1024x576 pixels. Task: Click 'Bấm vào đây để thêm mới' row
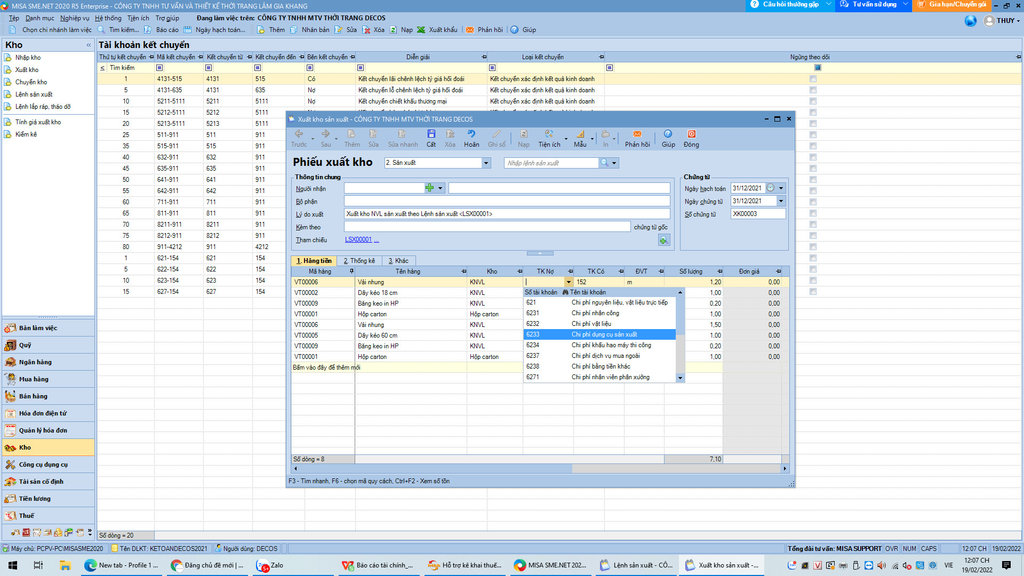[x=326, y=367]
